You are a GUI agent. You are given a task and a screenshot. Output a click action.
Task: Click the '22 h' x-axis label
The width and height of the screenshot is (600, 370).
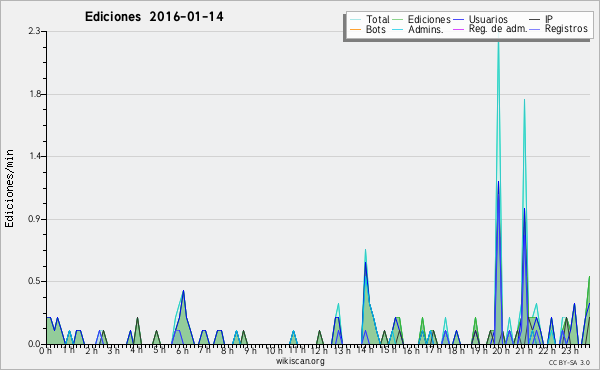[x=547, y=351]
